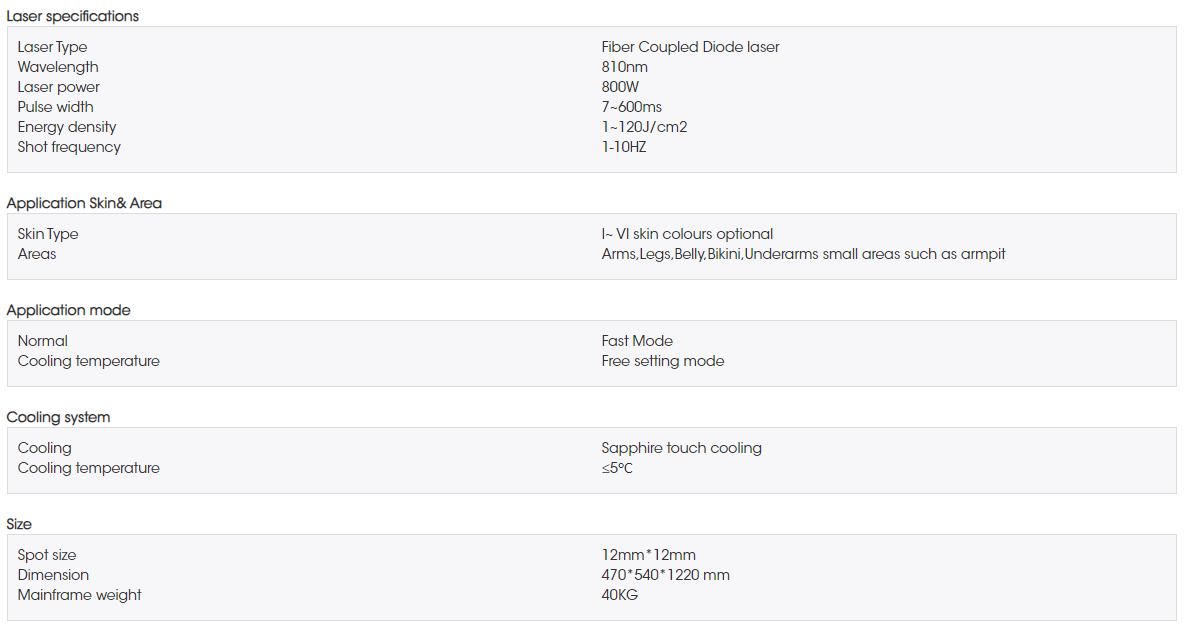
Task: Click the "1-10HZ" shot frequency value
Action: (x=624, y=147)
